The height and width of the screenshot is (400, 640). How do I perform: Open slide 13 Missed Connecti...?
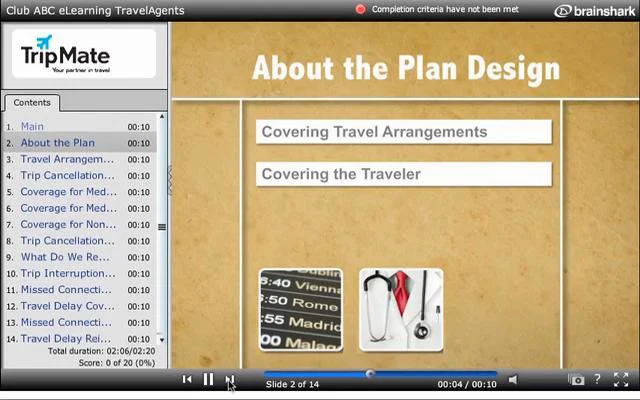click(x=66, y=322)
